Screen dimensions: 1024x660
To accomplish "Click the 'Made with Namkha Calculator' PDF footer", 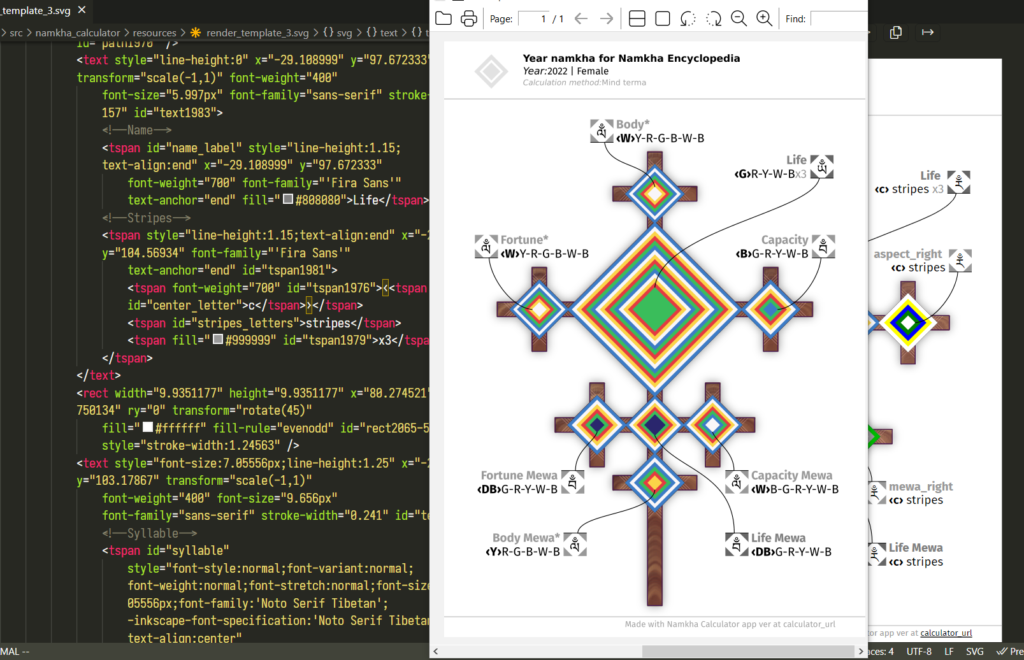I will click(730, 624).
